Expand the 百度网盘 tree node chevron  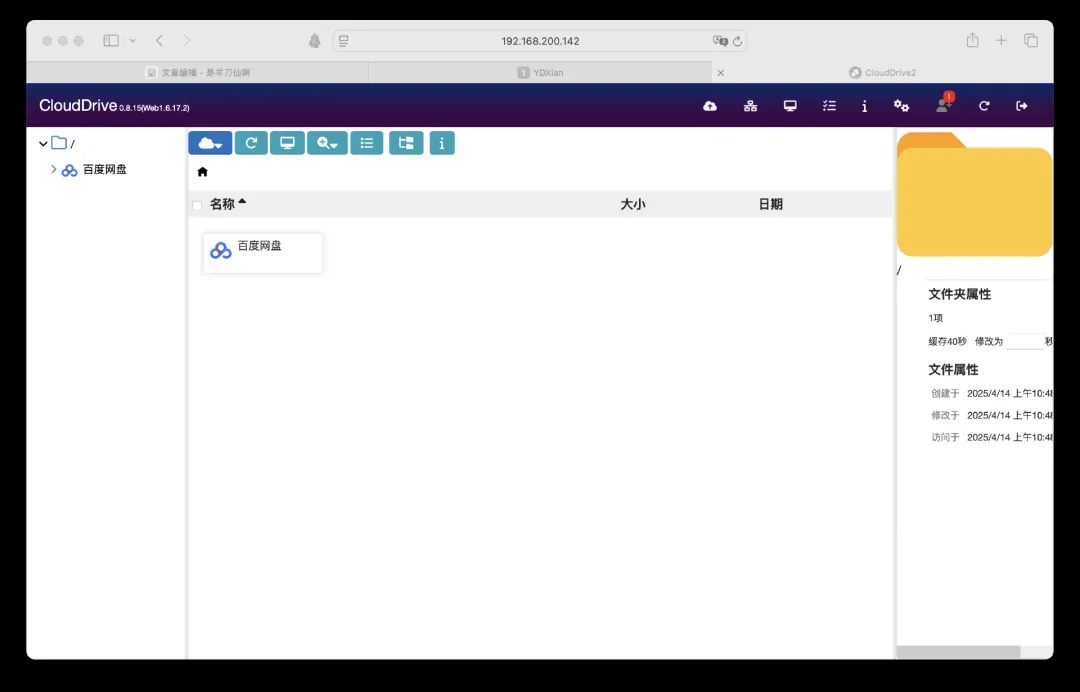(x=54, y=170)
